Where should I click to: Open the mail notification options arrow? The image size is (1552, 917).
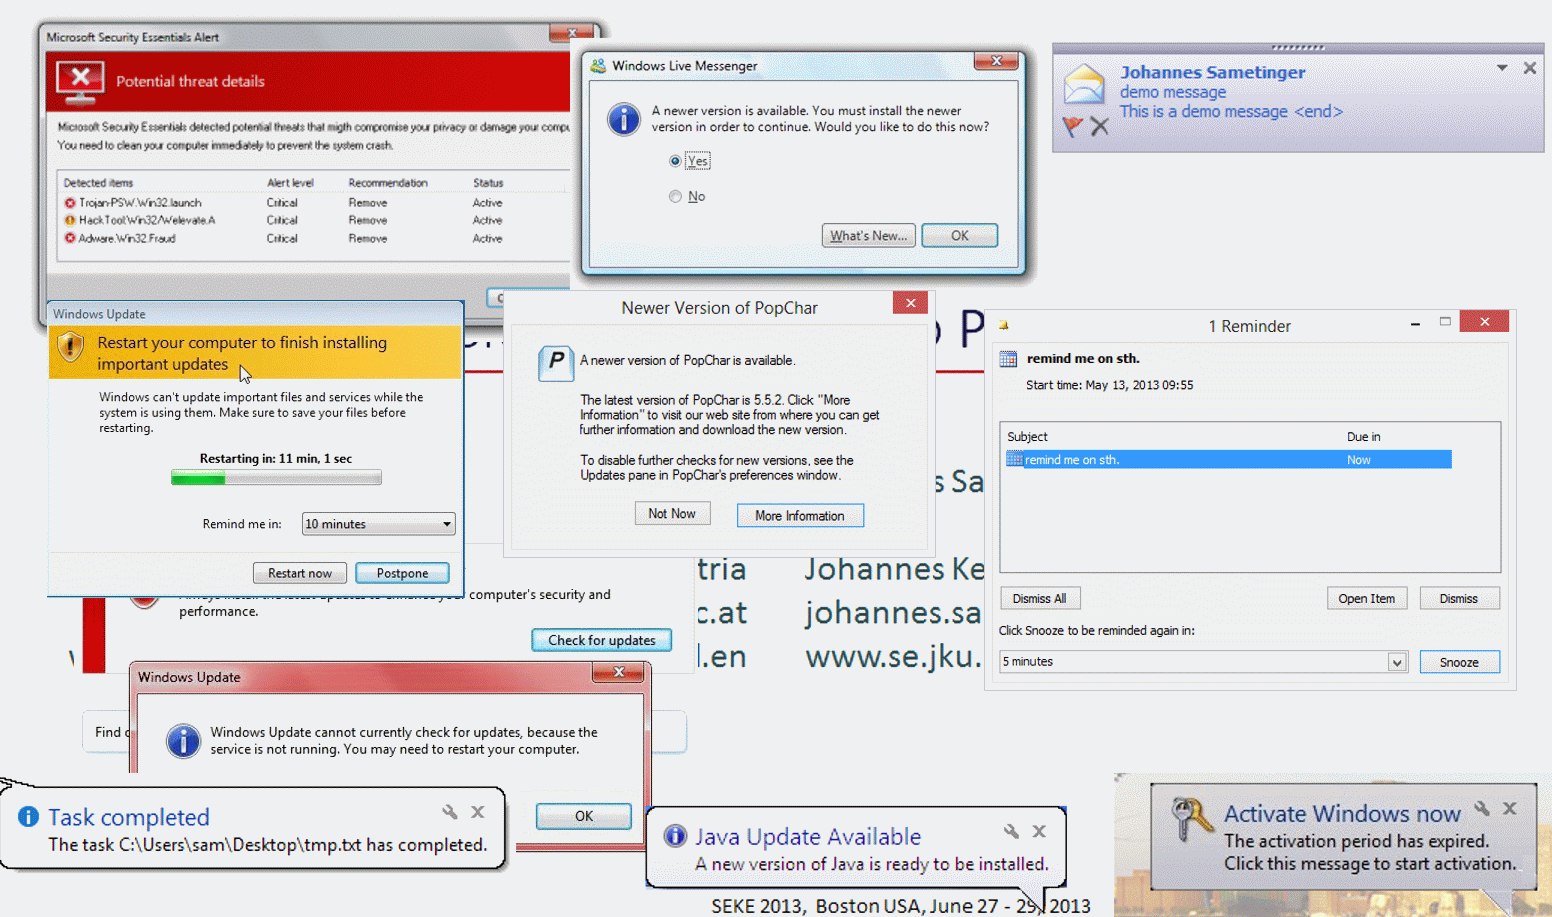click(x=1502, y=68)
